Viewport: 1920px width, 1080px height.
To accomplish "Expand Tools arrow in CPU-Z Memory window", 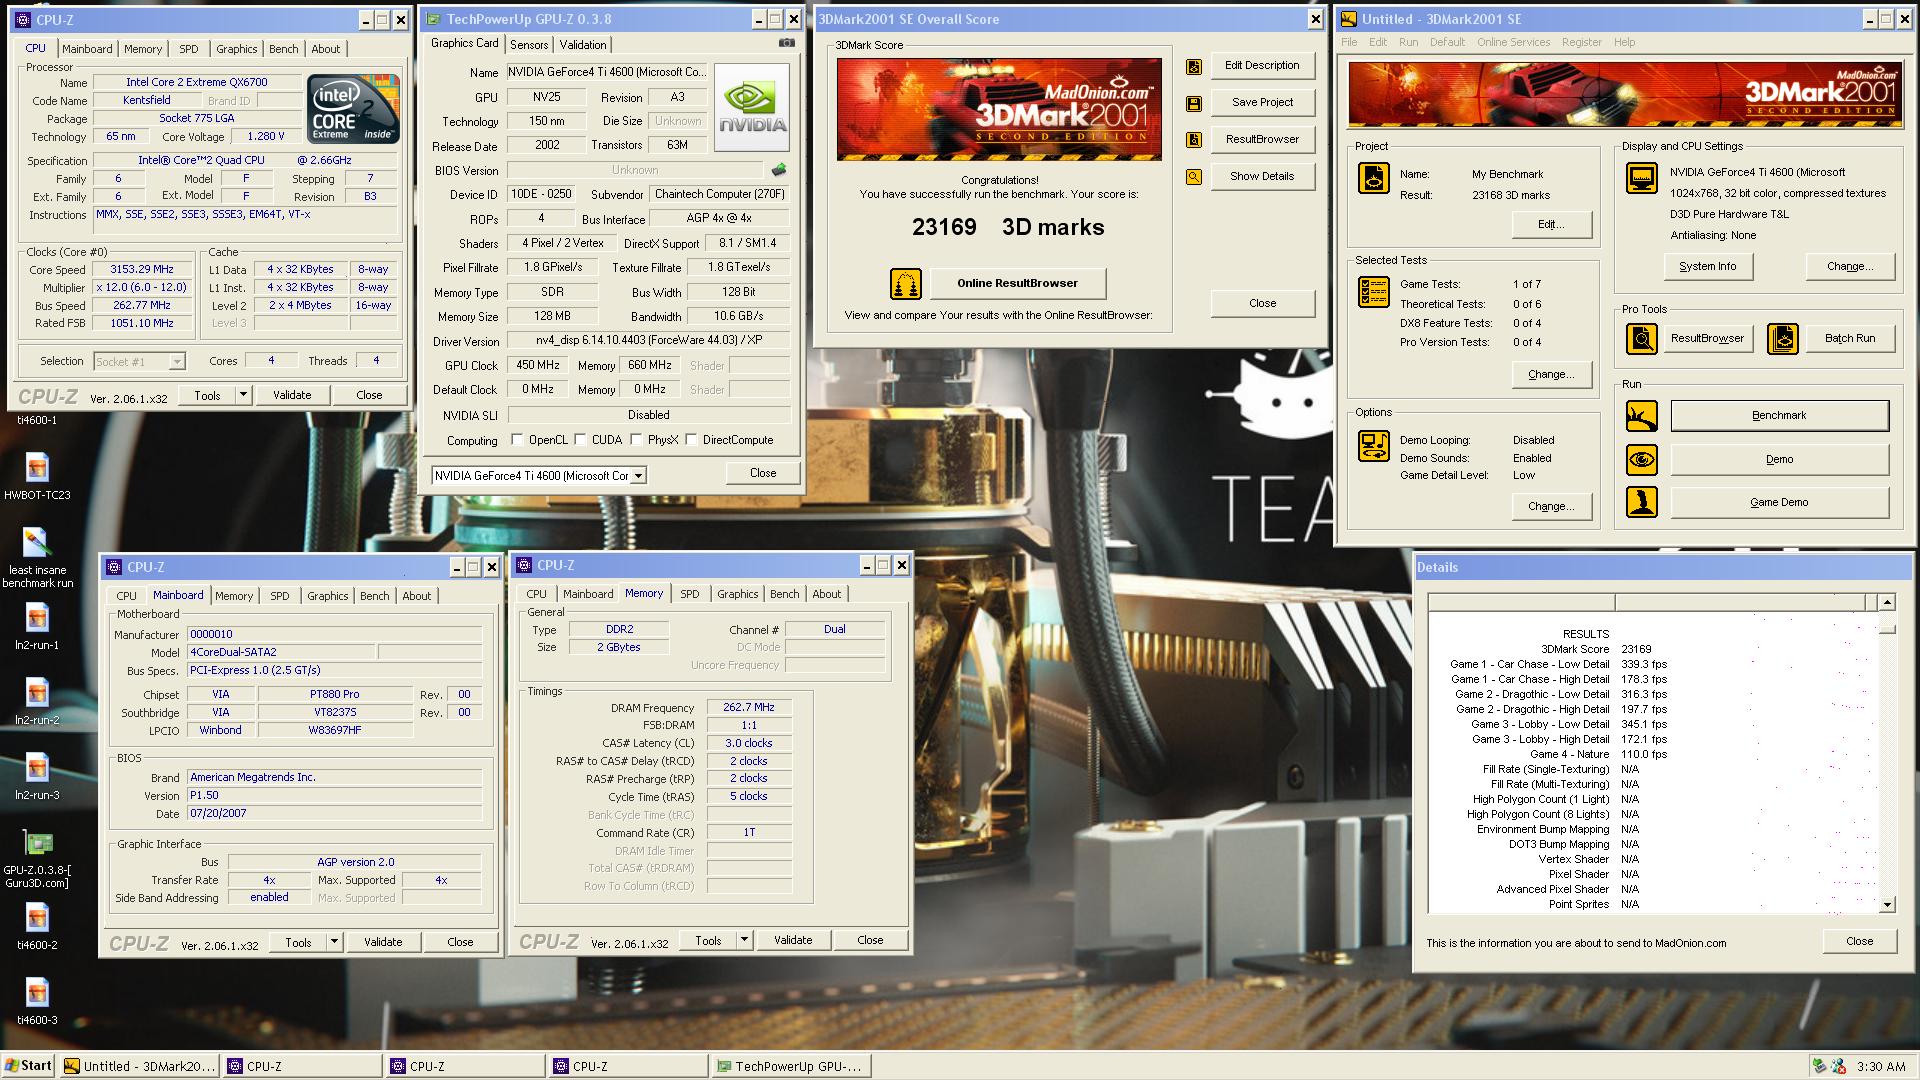I will point(744,941).
